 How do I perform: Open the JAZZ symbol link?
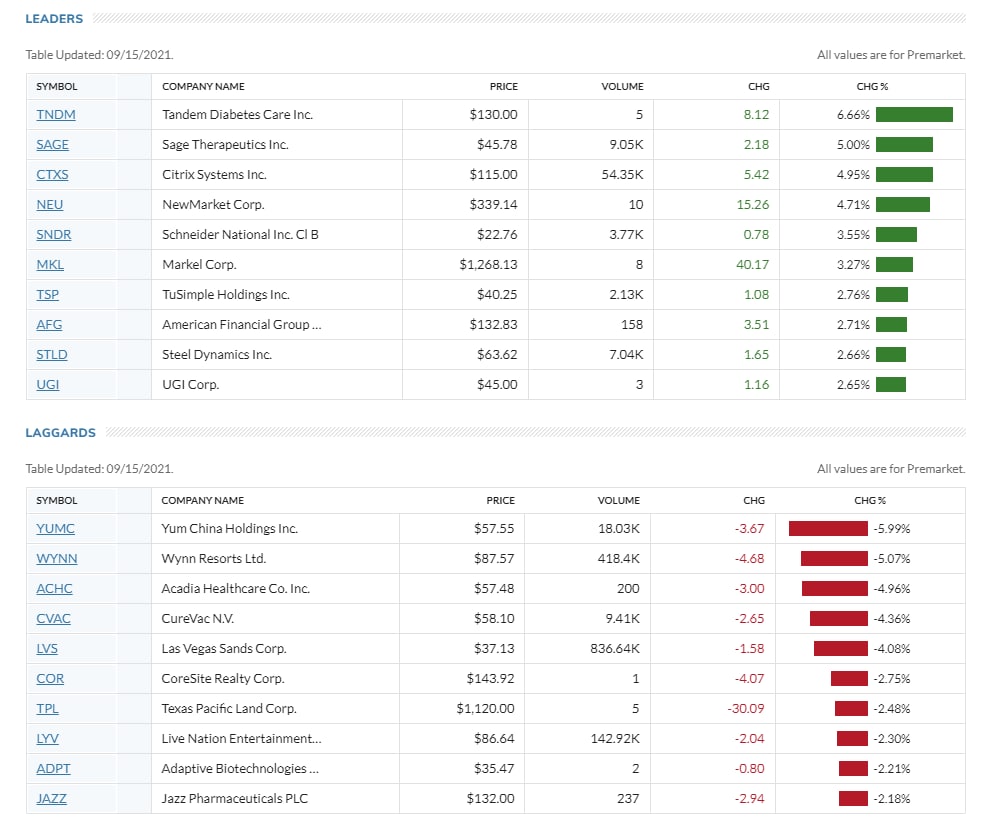click(51, 799)
